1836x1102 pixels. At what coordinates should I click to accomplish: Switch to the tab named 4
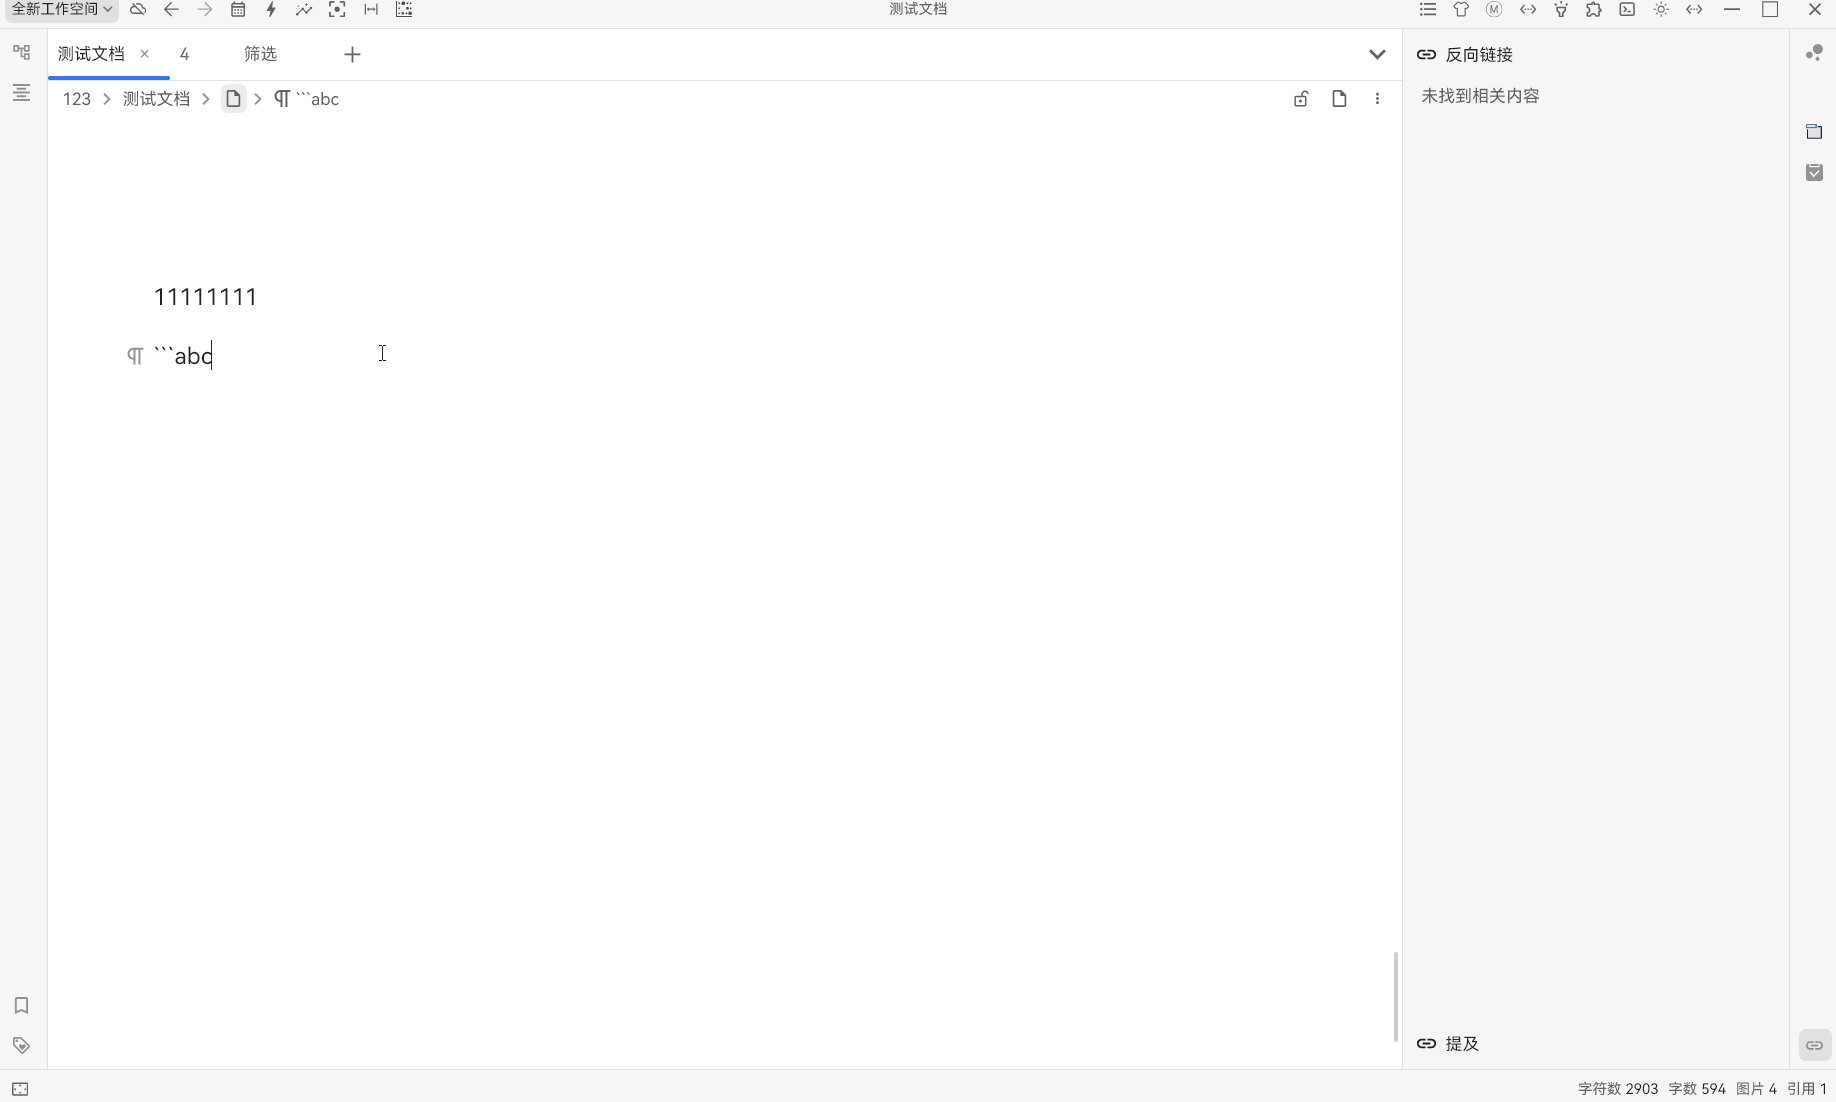[x=184, y=54]
